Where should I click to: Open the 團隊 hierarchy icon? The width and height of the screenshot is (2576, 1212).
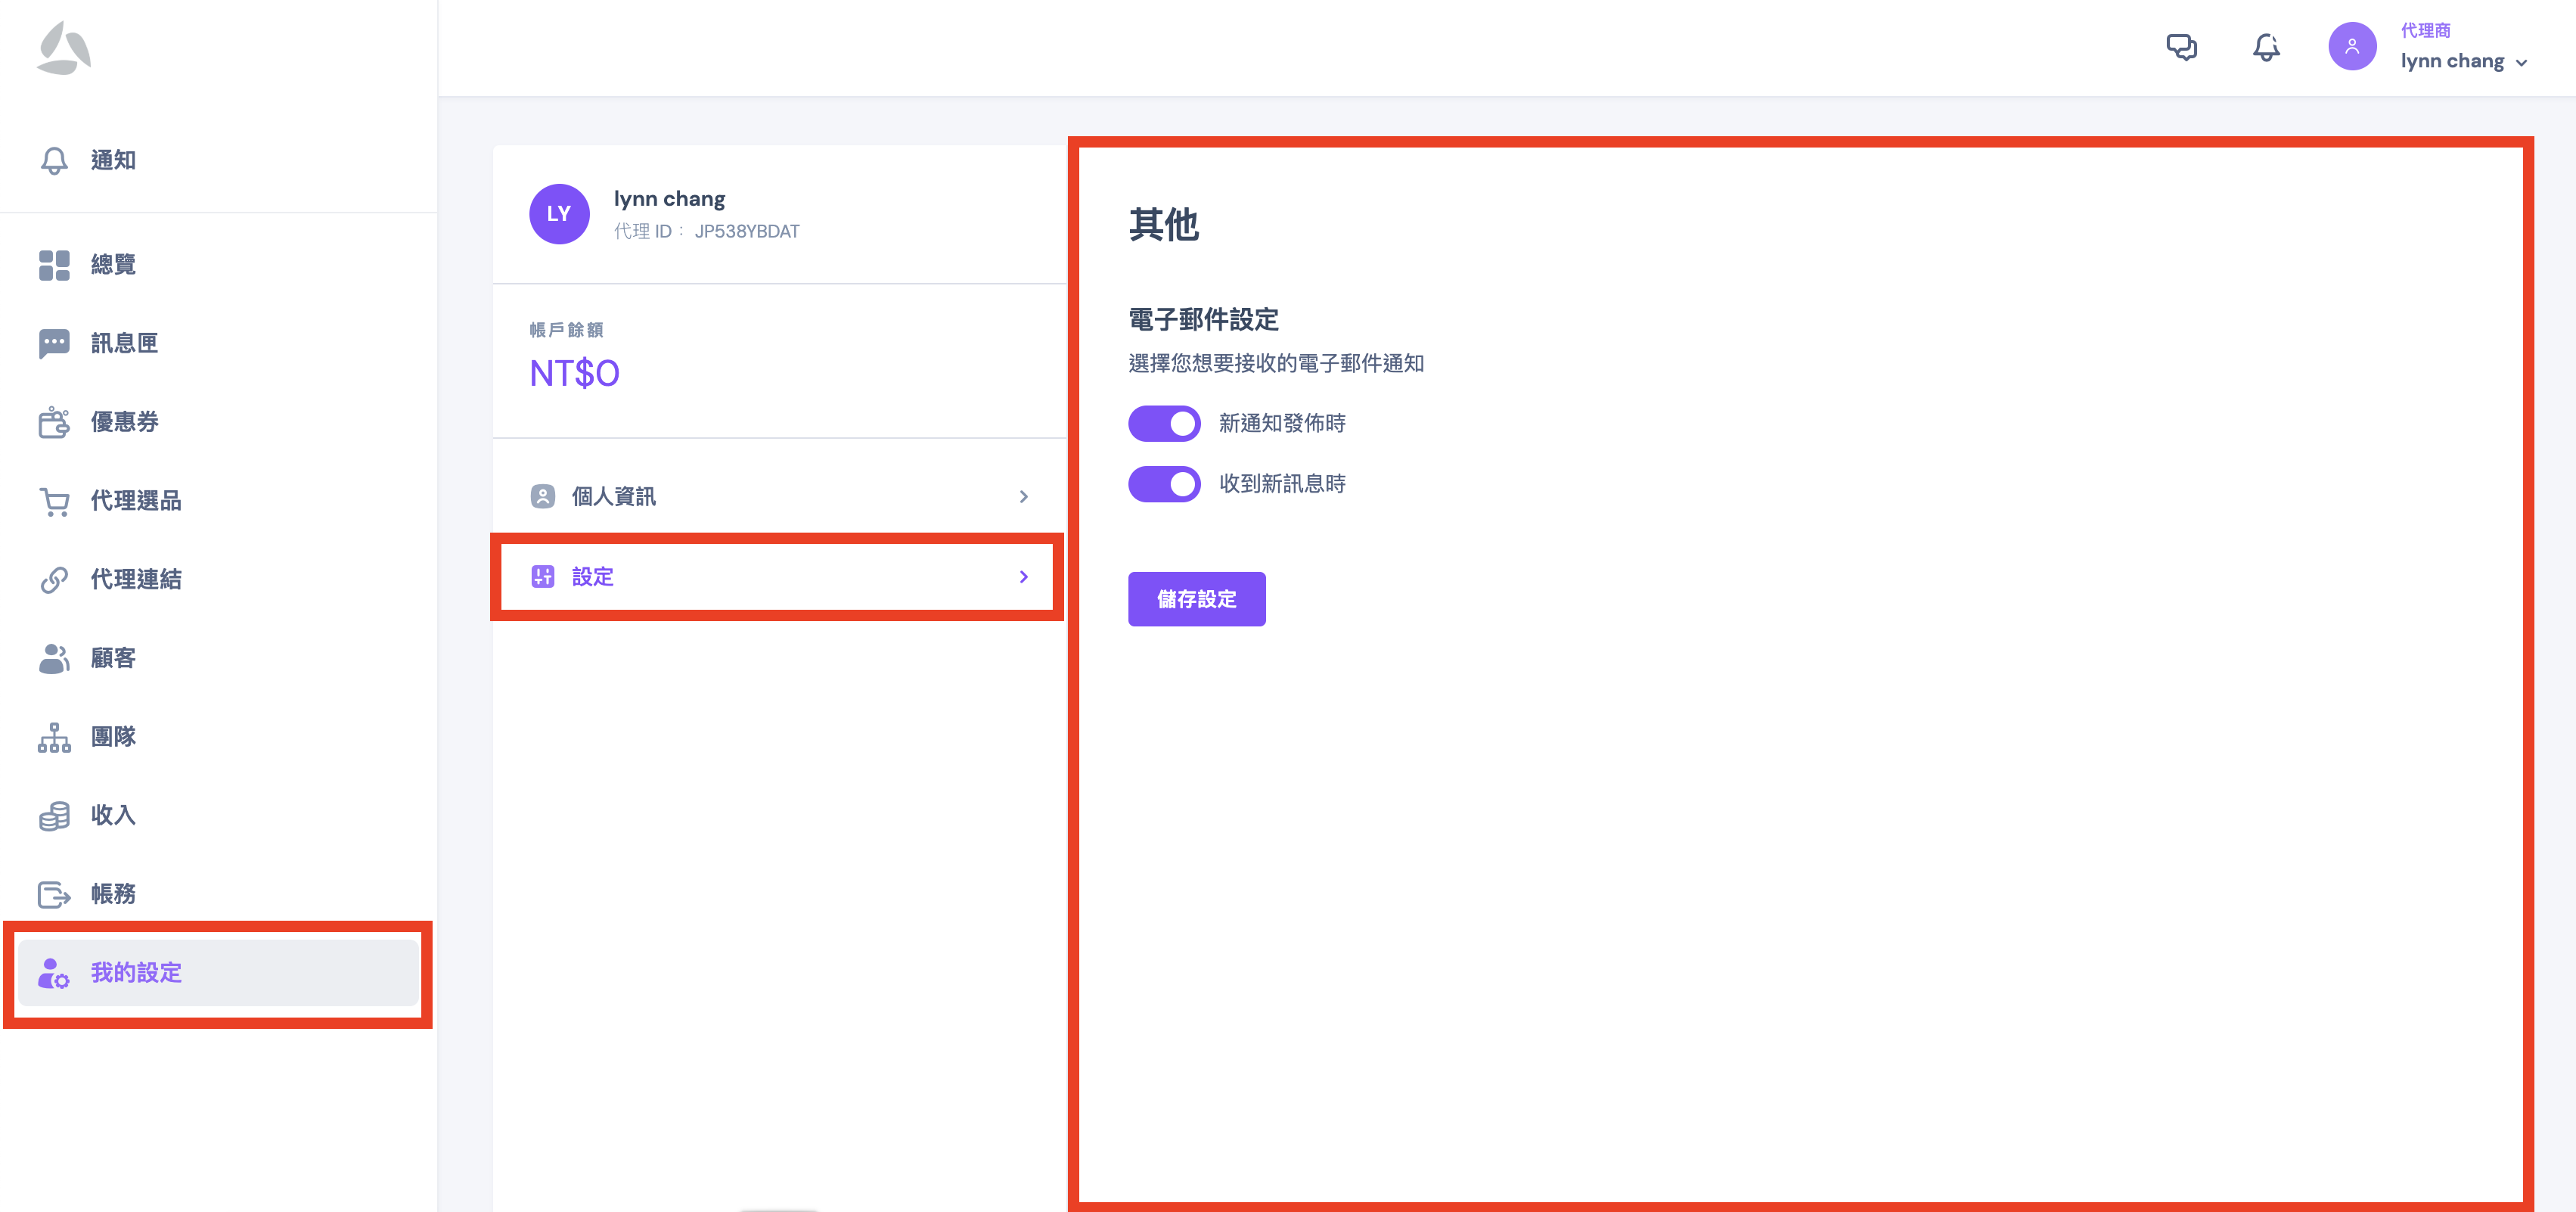click(54, 737)
